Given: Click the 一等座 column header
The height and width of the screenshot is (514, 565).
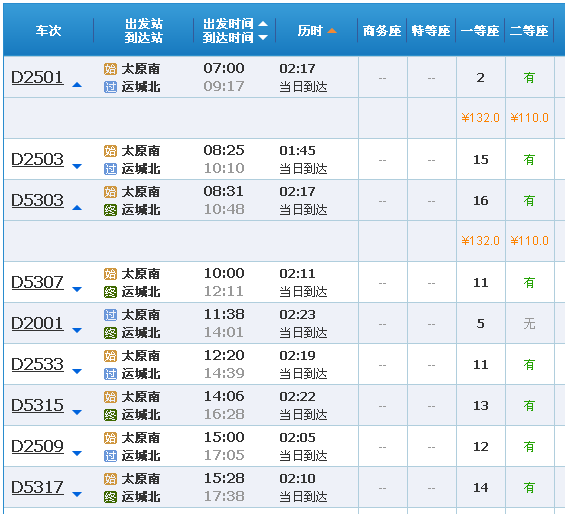Looking at the screenshot, I should coord(480,31).
